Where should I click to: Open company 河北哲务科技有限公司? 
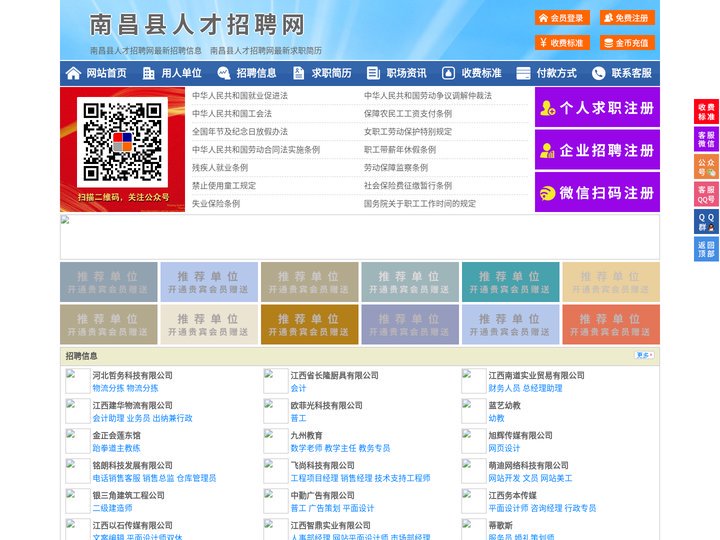pyautogui.click(x=133, y=375)
